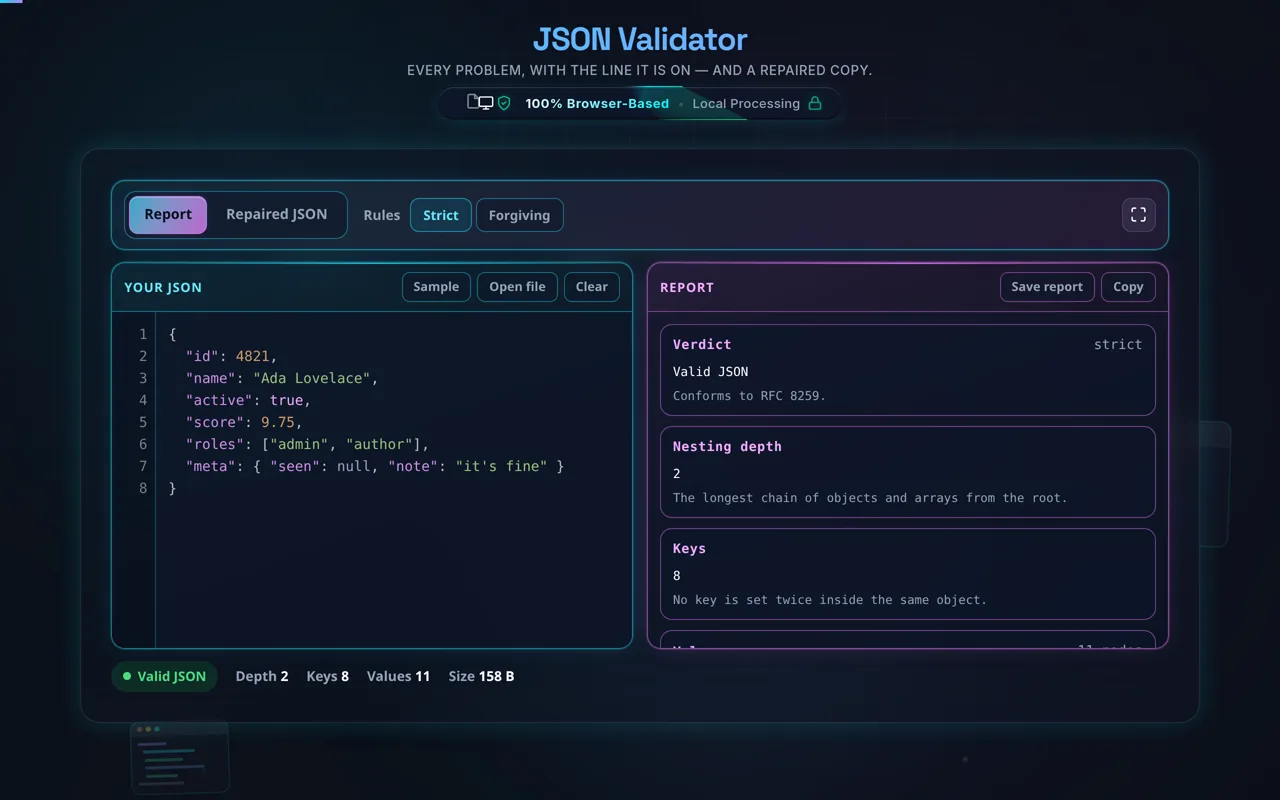Click the "strict" tag on Verdict card
This screenshot has height=800, width=1280.
click(1118, 344)
